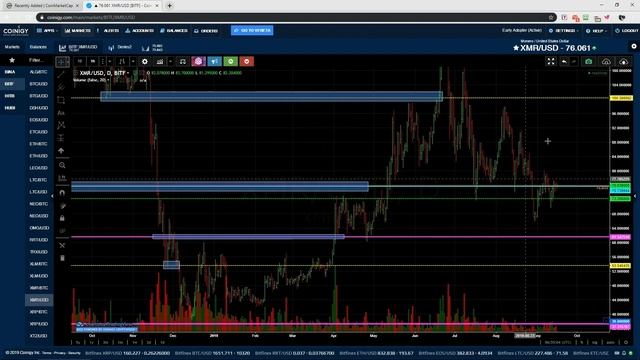The width and height of the screenshot is (640, 360).
Task: Open the ALERTS menu item
Action: (x=108, y=31)
